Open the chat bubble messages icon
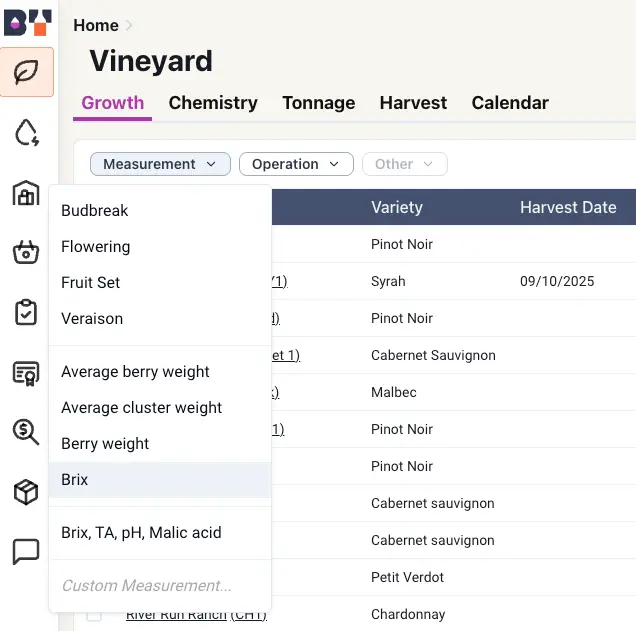This screenshot has width=636, height=631. click(26, 552)
